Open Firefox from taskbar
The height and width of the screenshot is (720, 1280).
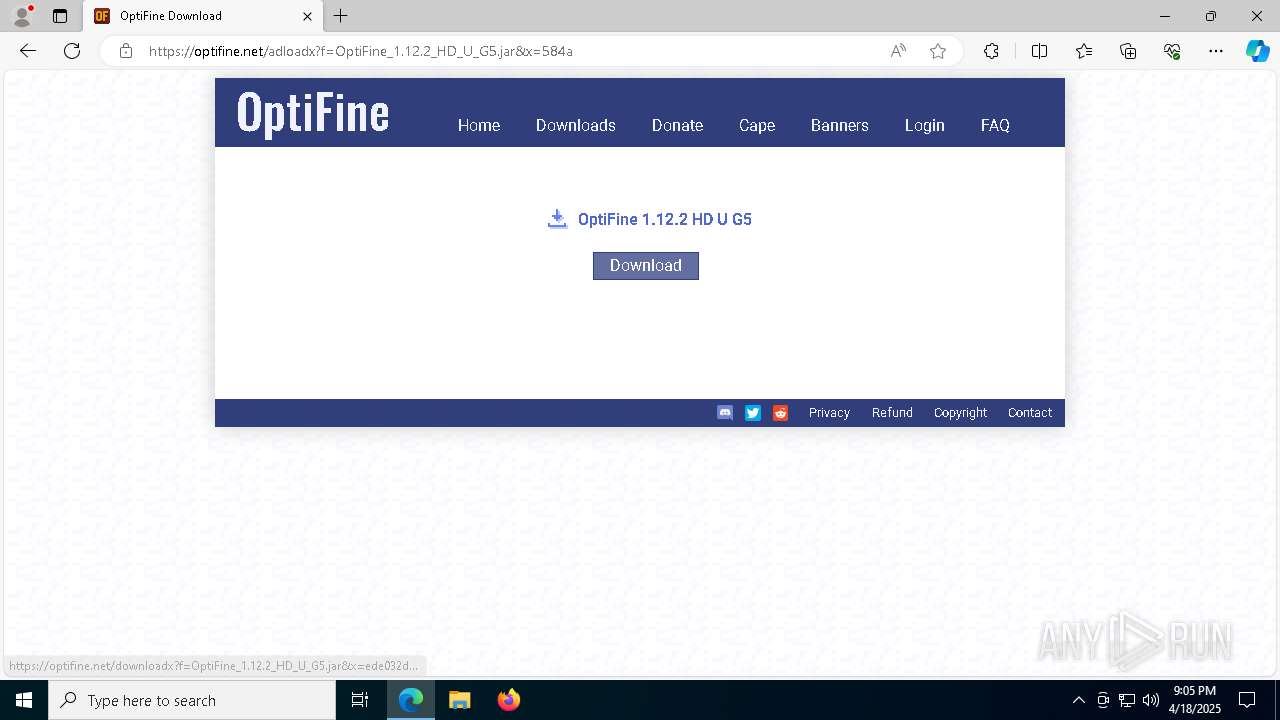[508, 700]
